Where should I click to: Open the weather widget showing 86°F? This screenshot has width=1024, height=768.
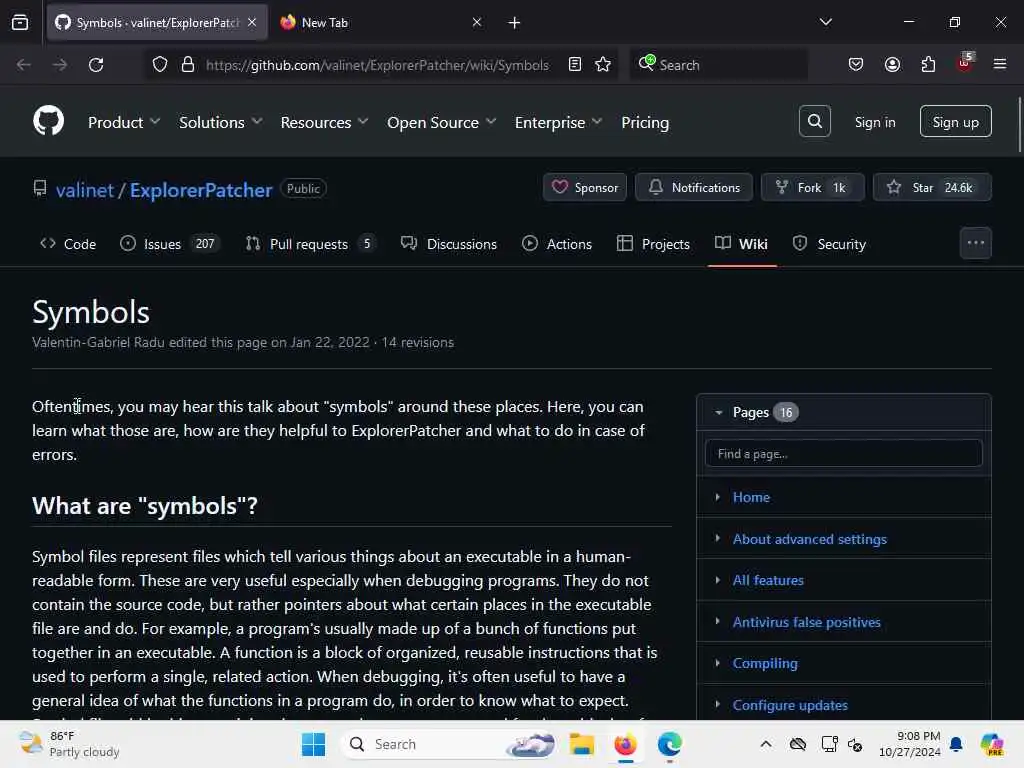[x=69, y=744]
